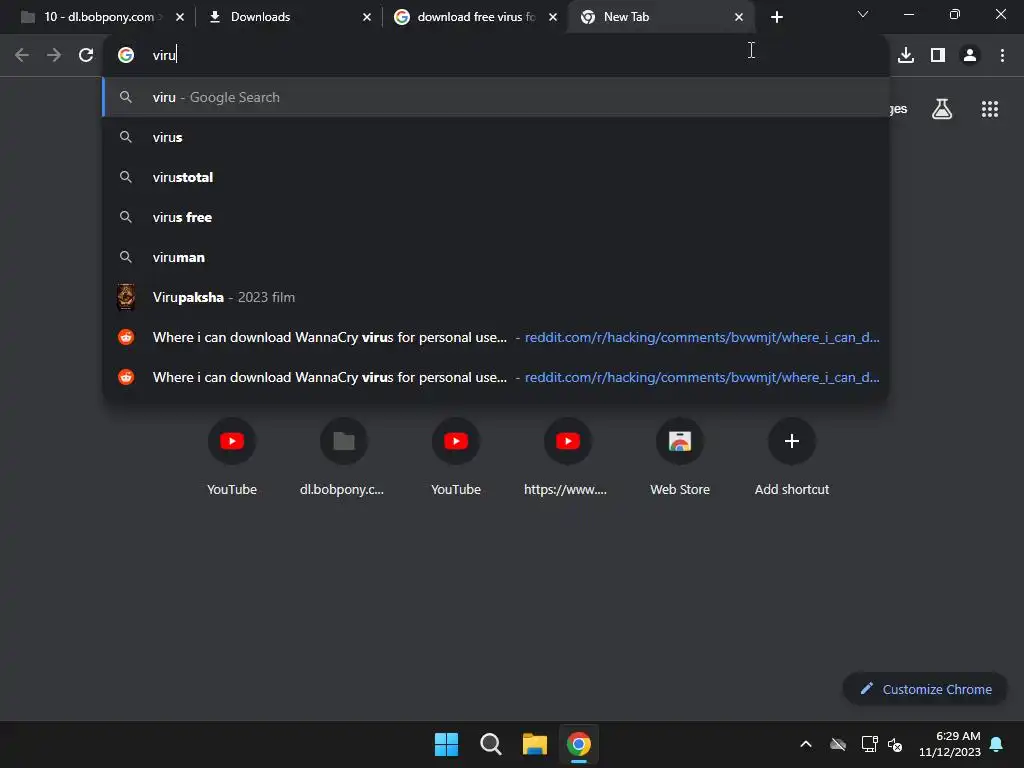1024x768 pixels.
Task: Open the clock showing 6:29 AM
Action: [x=950, y=744]
